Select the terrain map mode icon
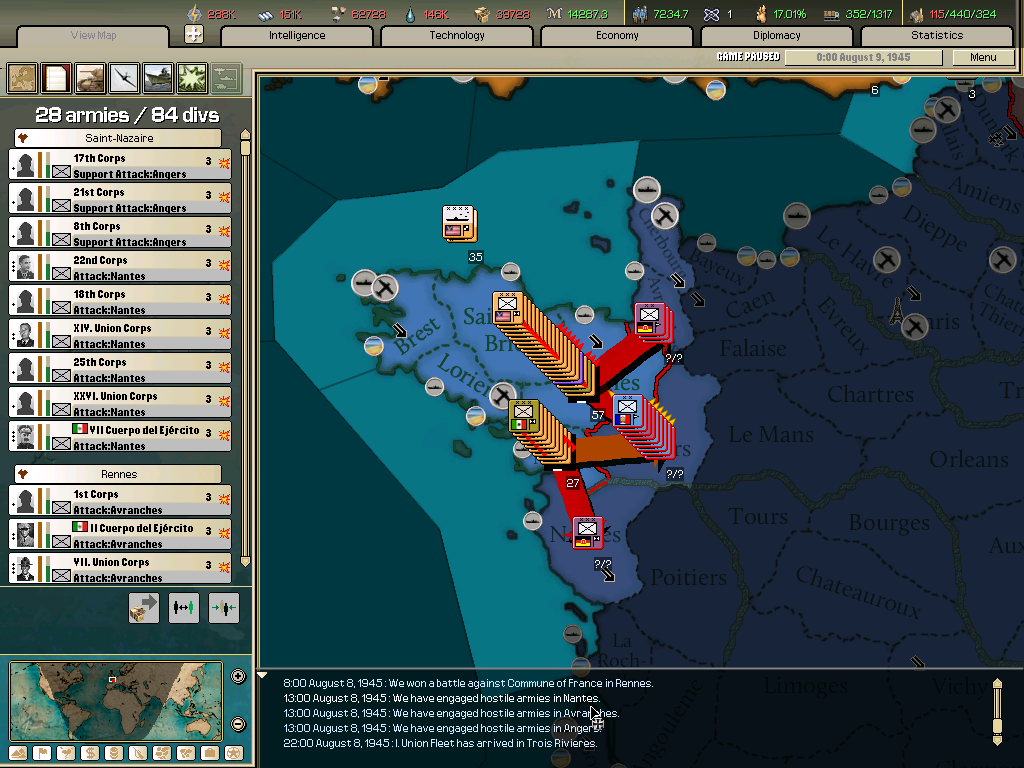The image size is (1024, 768). tap(17, 755)
